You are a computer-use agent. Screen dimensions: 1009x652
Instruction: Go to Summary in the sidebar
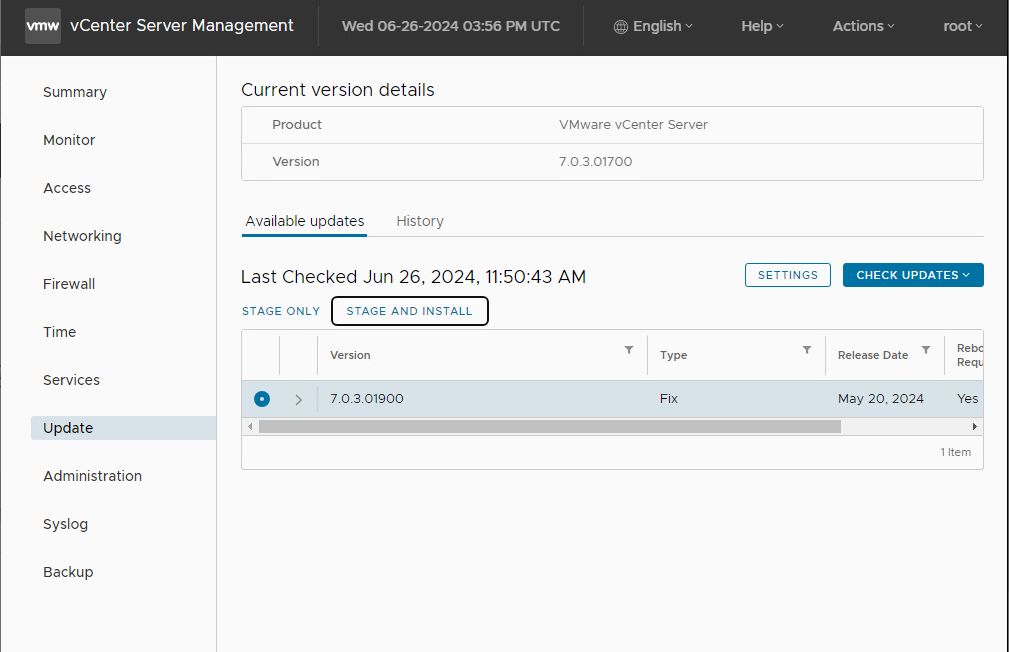point(75,92)
